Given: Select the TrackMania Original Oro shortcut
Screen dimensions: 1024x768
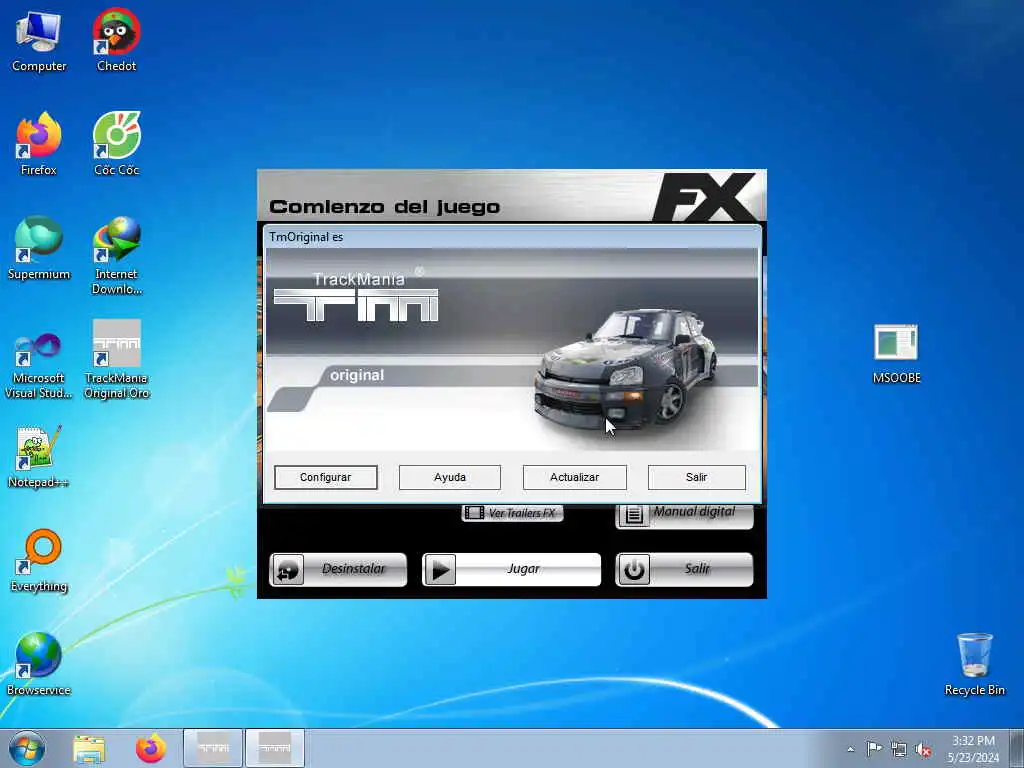Looking at the screenshot, I should click(116, 360).
